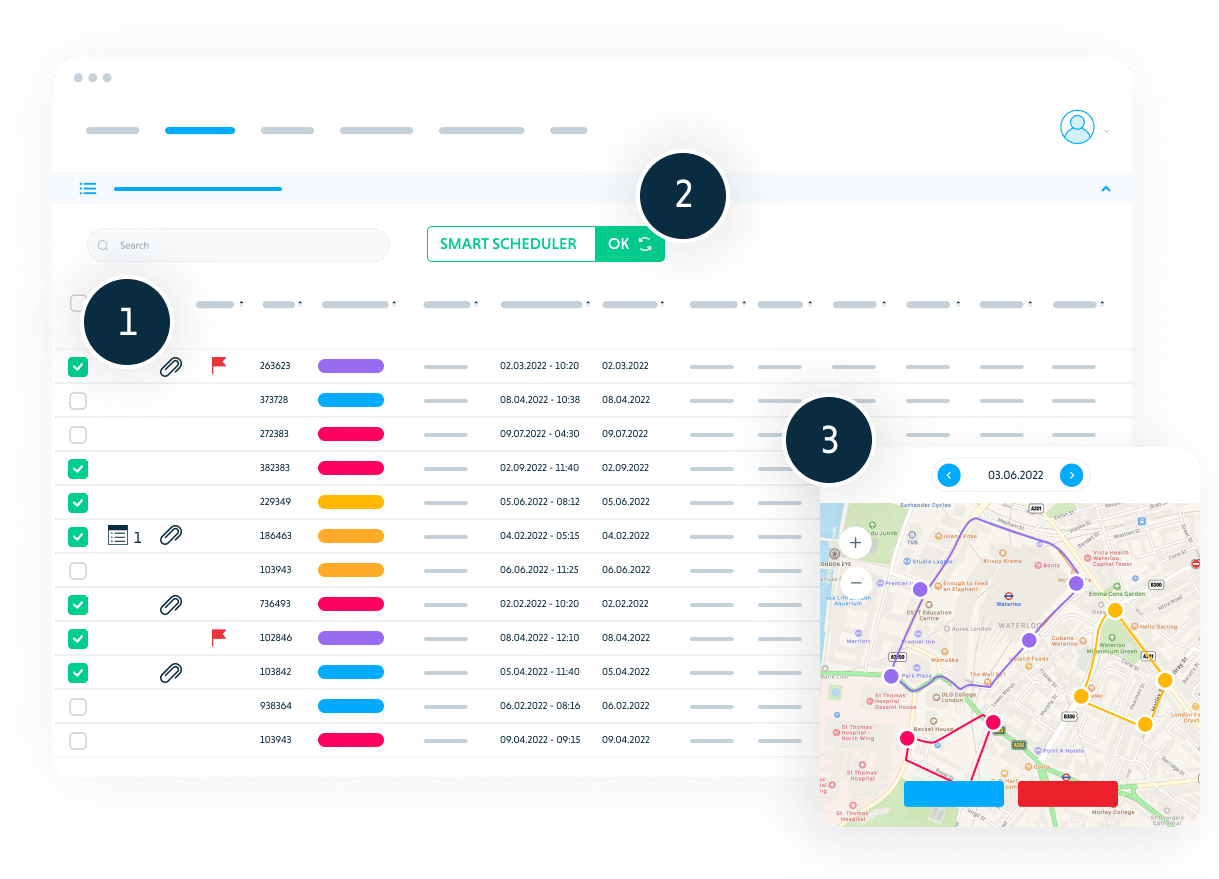Click the red flag in row 102846
Viewport: 1219px width, 879px height.
coord(219,638)
